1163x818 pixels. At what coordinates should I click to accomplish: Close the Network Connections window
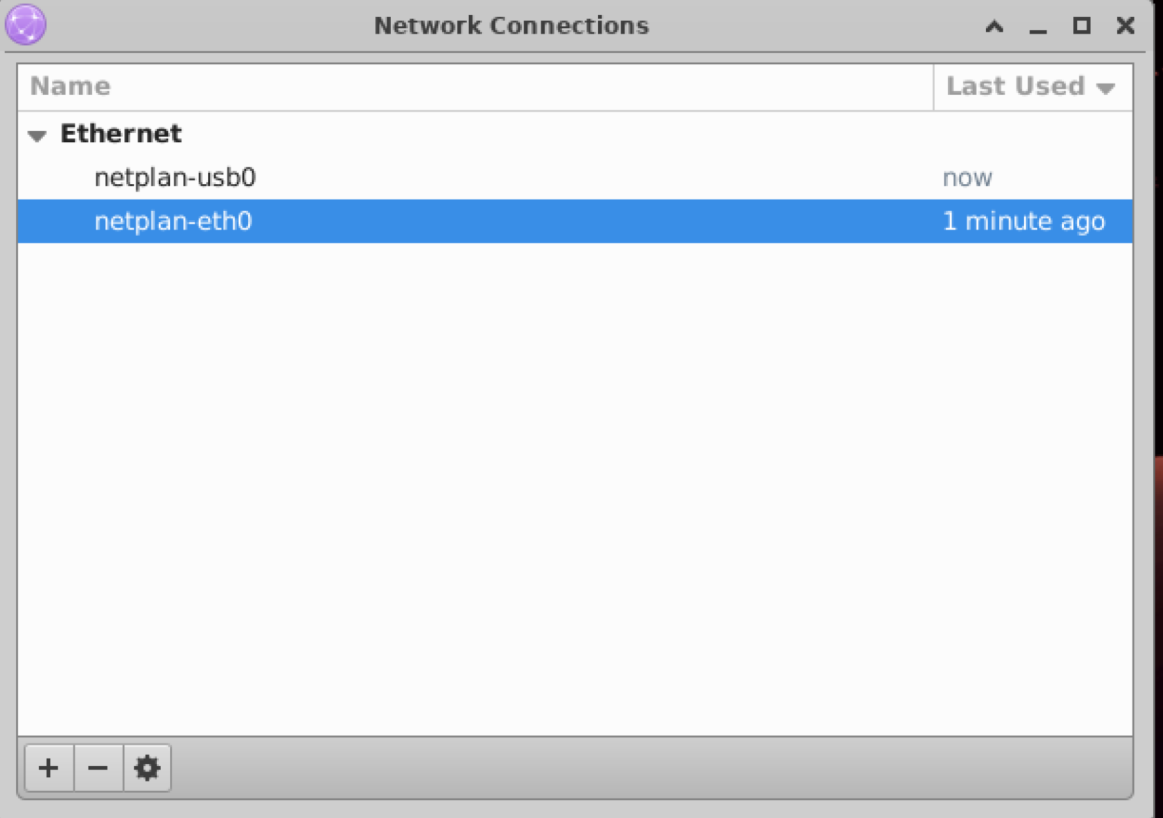click(1125, 26)
